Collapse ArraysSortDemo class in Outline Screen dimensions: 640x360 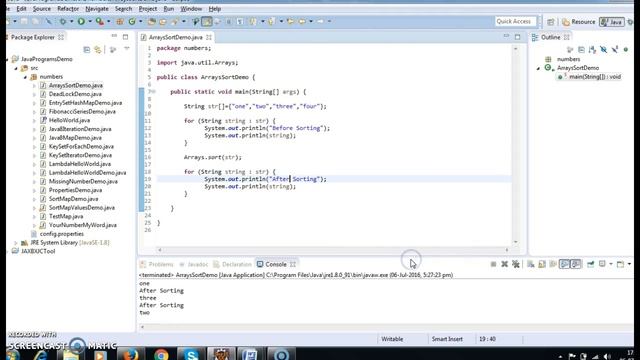[x=538, y=68]
